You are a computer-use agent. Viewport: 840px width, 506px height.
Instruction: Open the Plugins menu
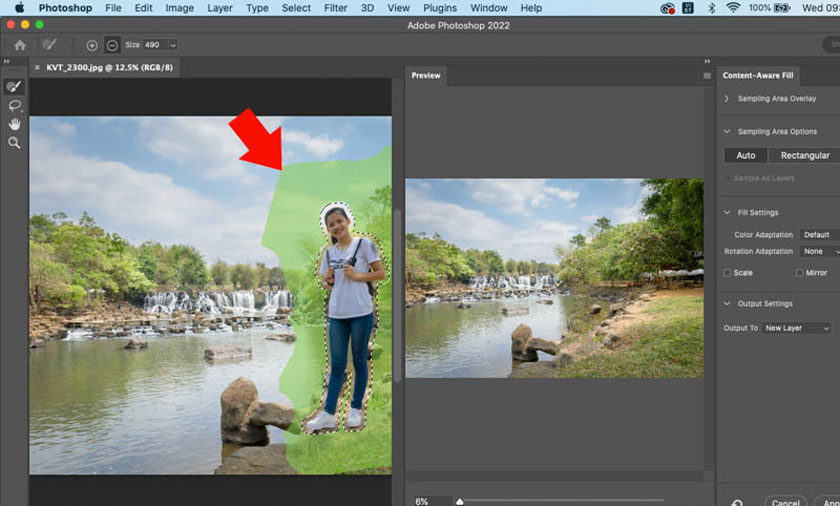click(x=440, y=8)
